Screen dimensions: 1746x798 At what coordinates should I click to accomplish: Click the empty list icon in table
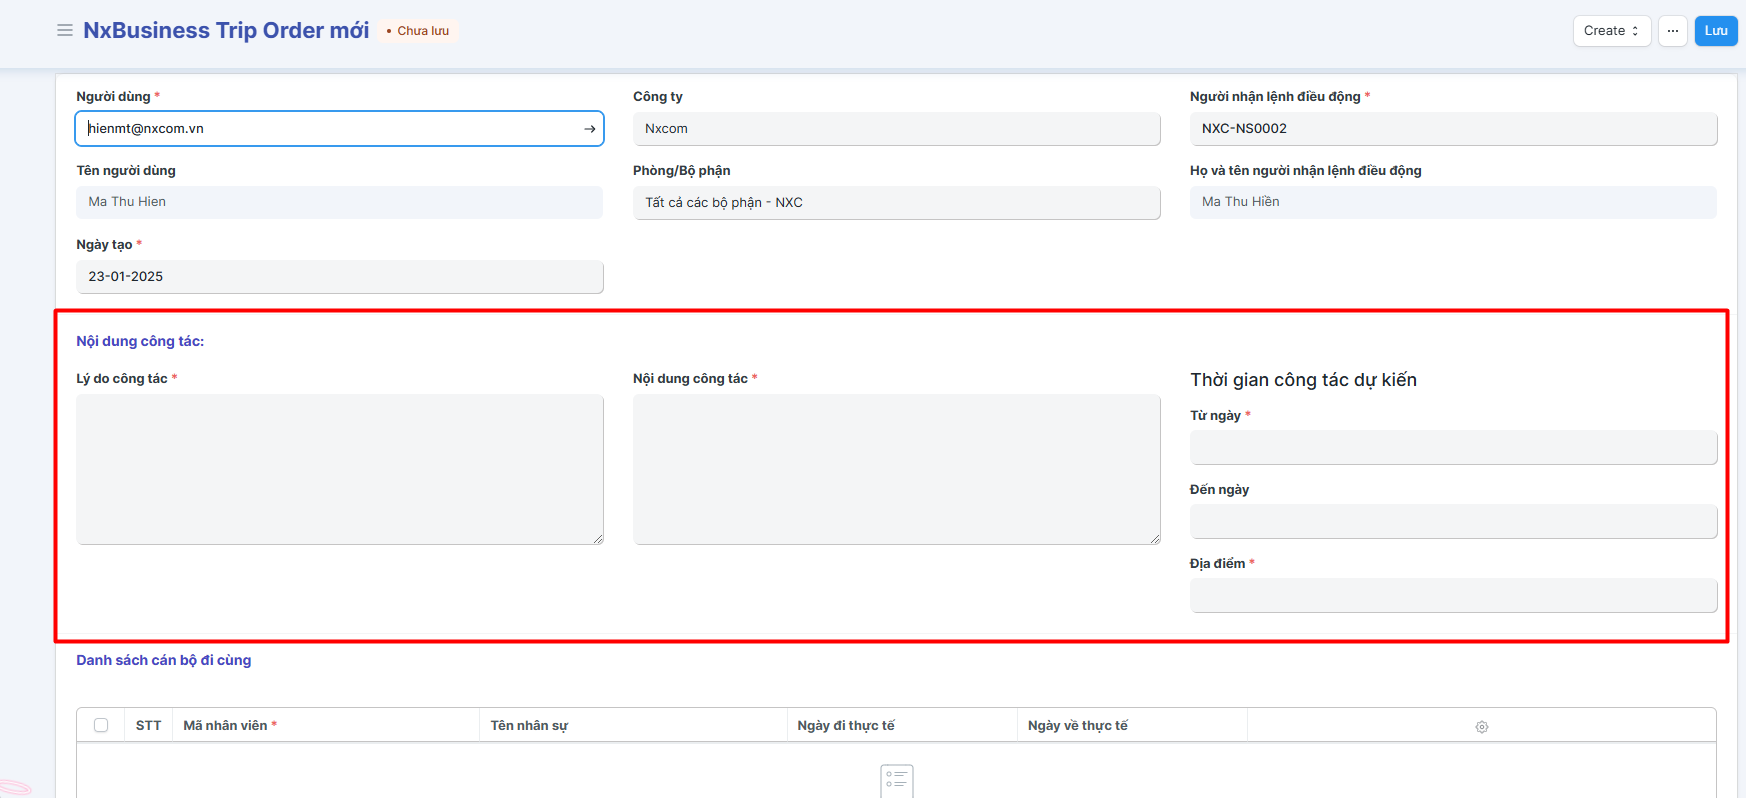896,780
